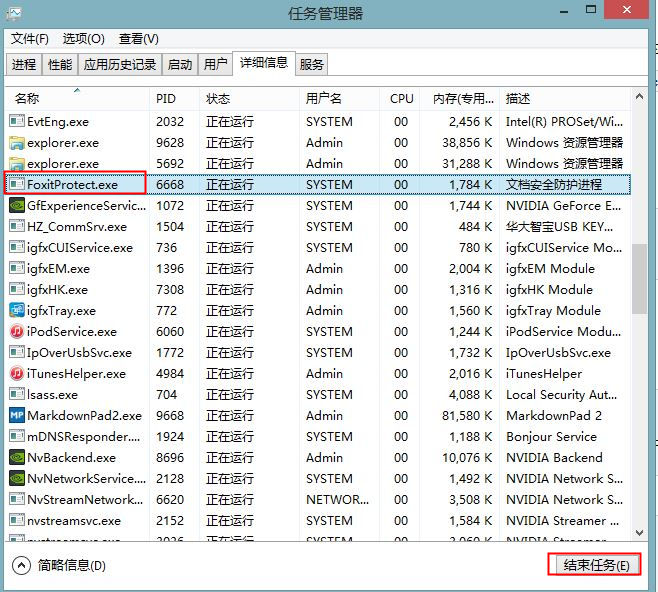Click the igfxCUIService.exe process icon

click(x=17, y=248)
